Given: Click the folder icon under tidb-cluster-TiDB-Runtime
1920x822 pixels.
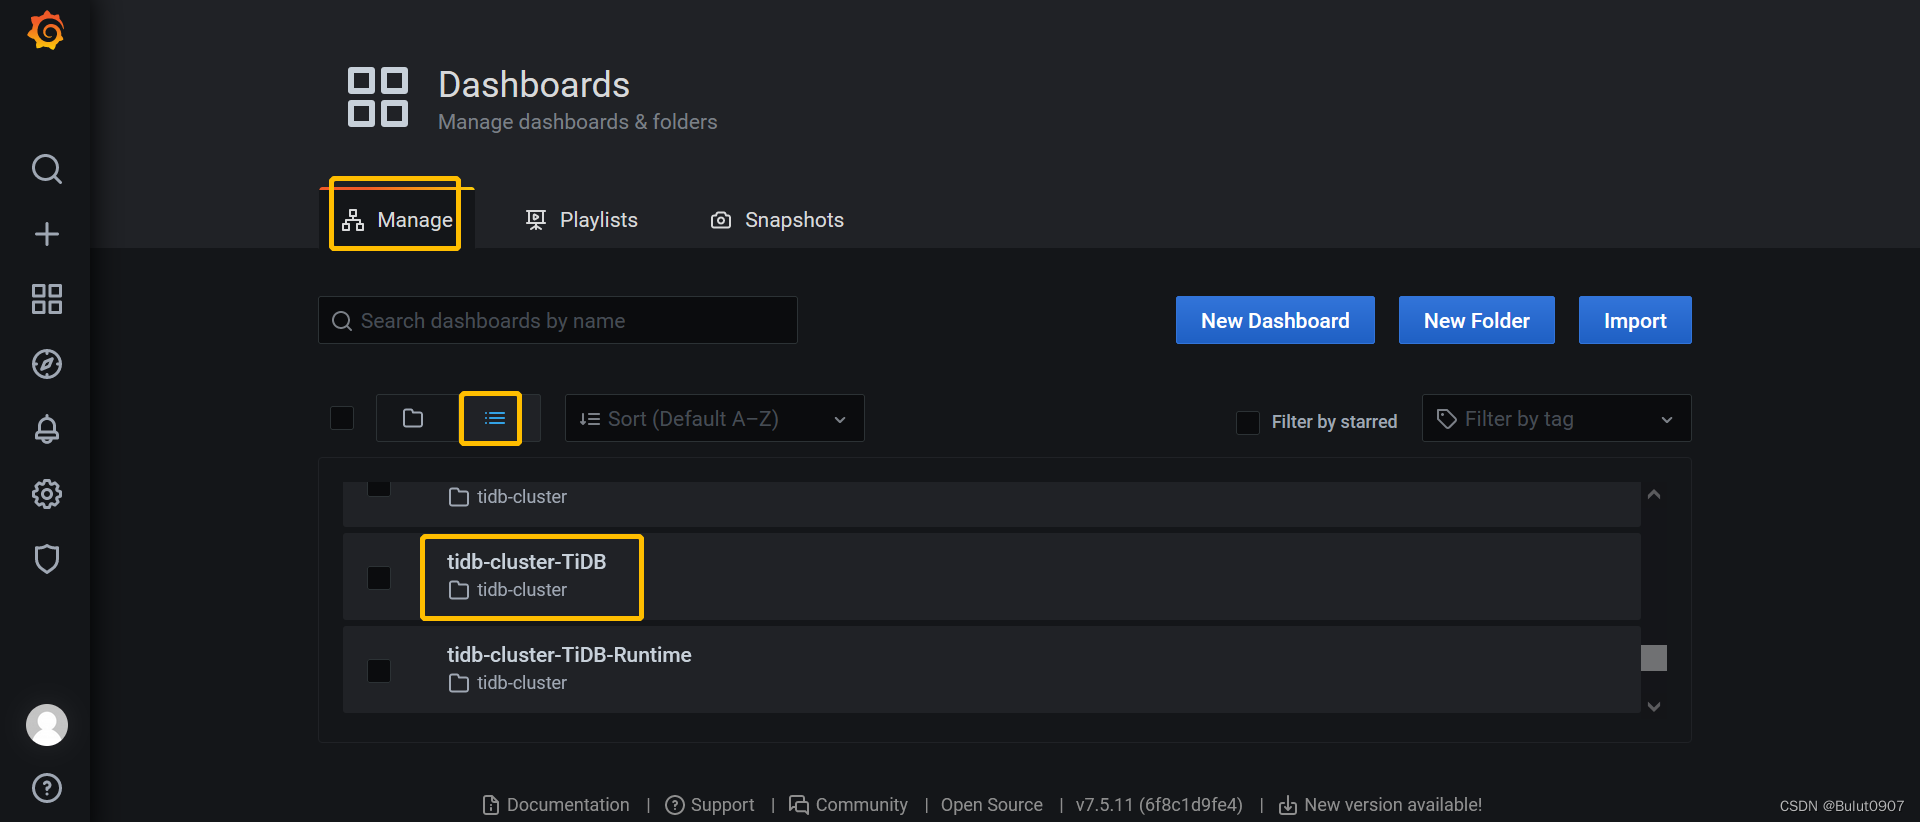Looking at the screenshot, I should (459, 683).
